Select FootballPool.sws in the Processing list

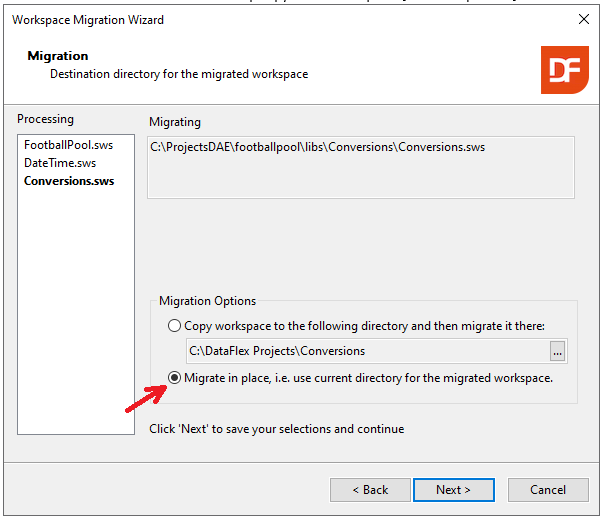click(x=68, y=145)
